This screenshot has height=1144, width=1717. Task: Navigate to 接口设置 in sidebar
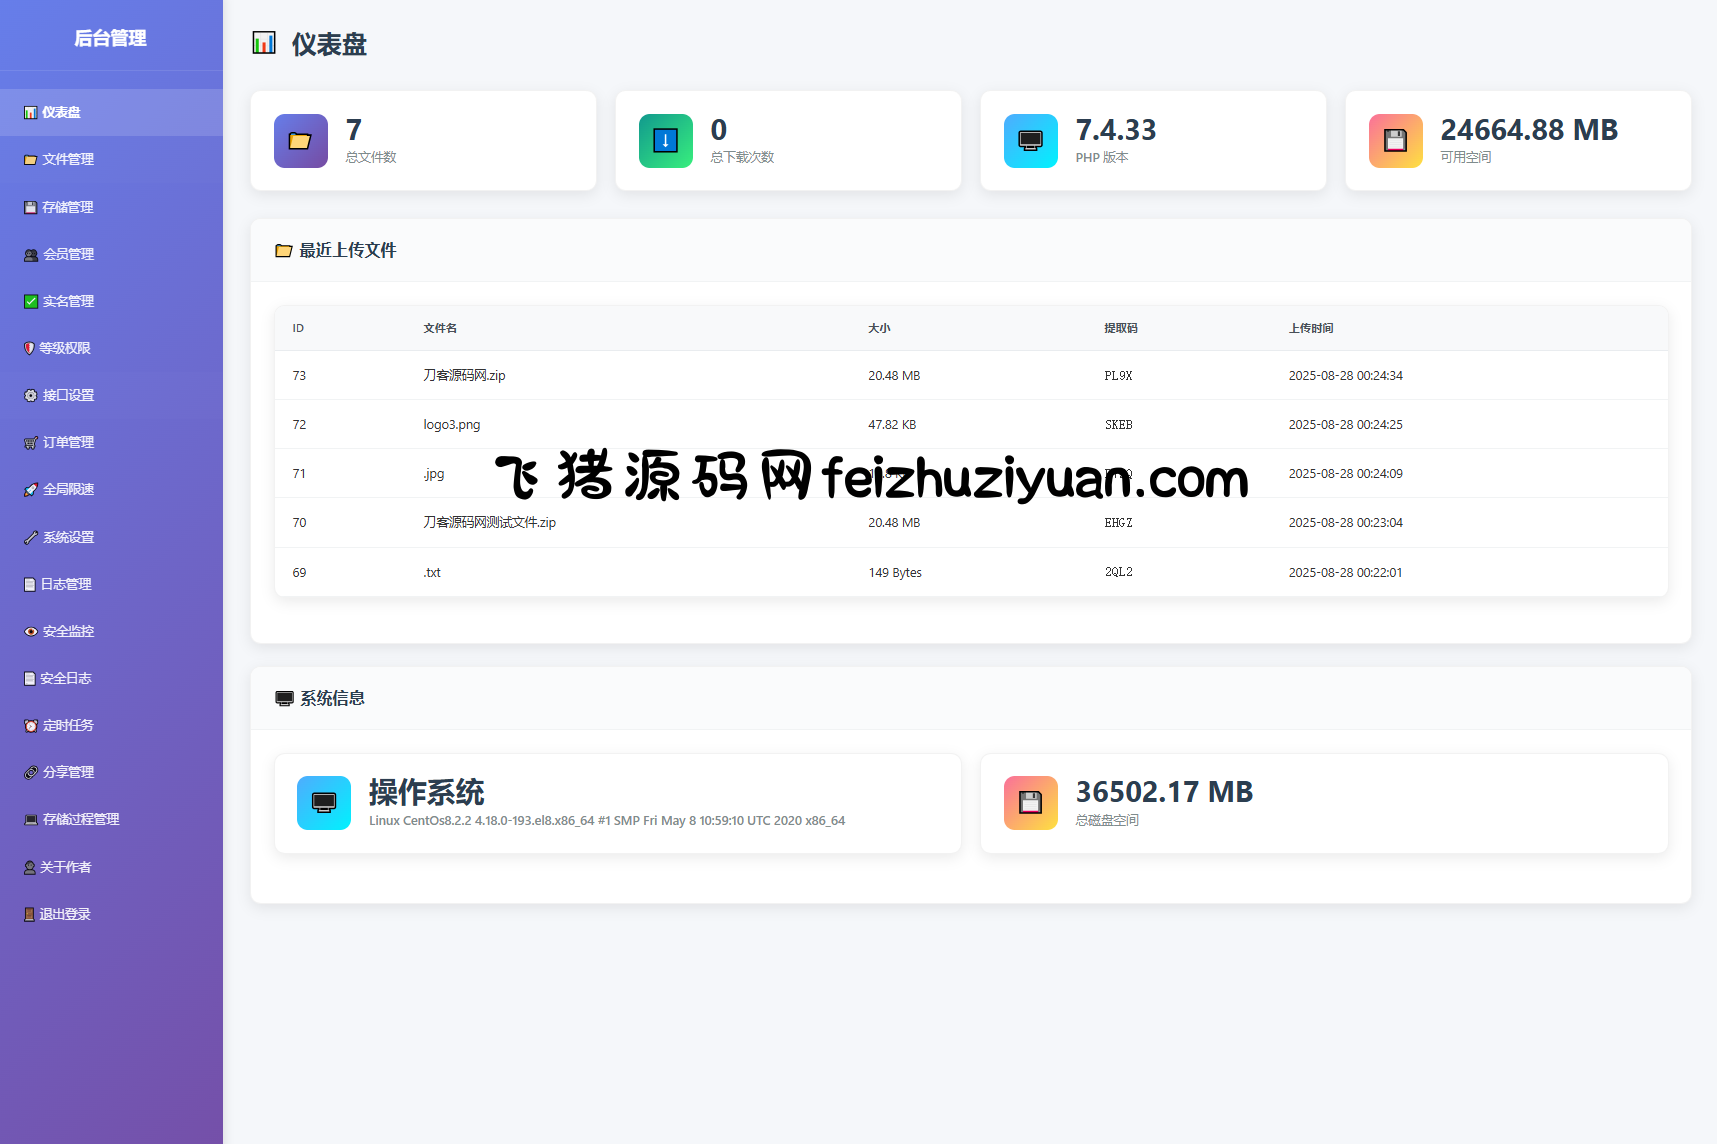coord(68,395)
